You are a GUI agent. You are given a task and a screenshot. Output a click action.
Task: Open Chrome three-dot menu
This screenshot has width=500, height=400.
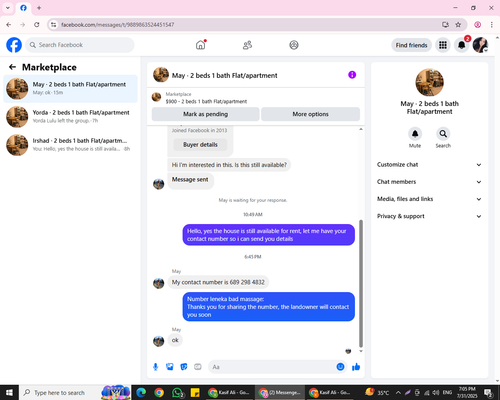[x=492, y=25]
